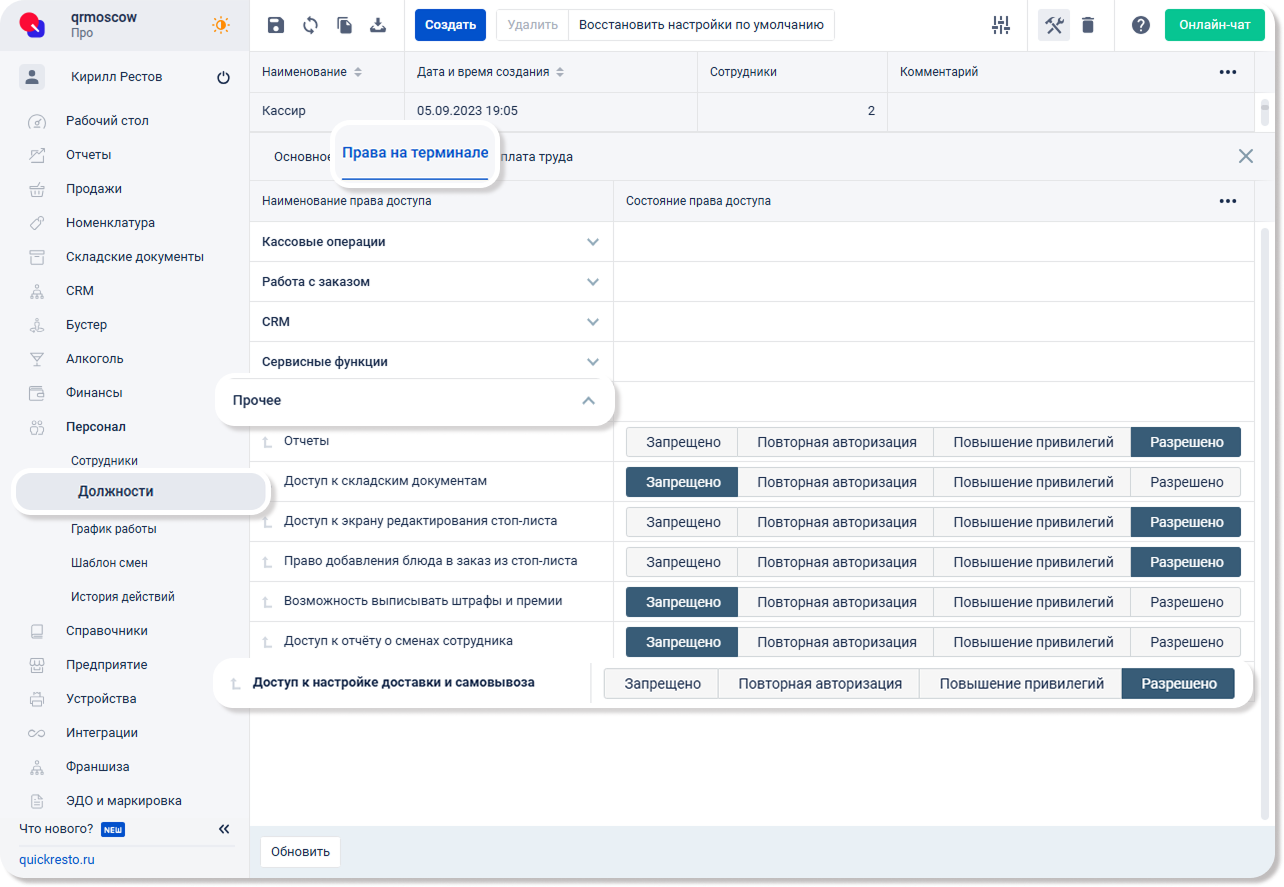Expand the Работа с заказом section
The width and height of the screenshot is (1284, 887).
593,282
